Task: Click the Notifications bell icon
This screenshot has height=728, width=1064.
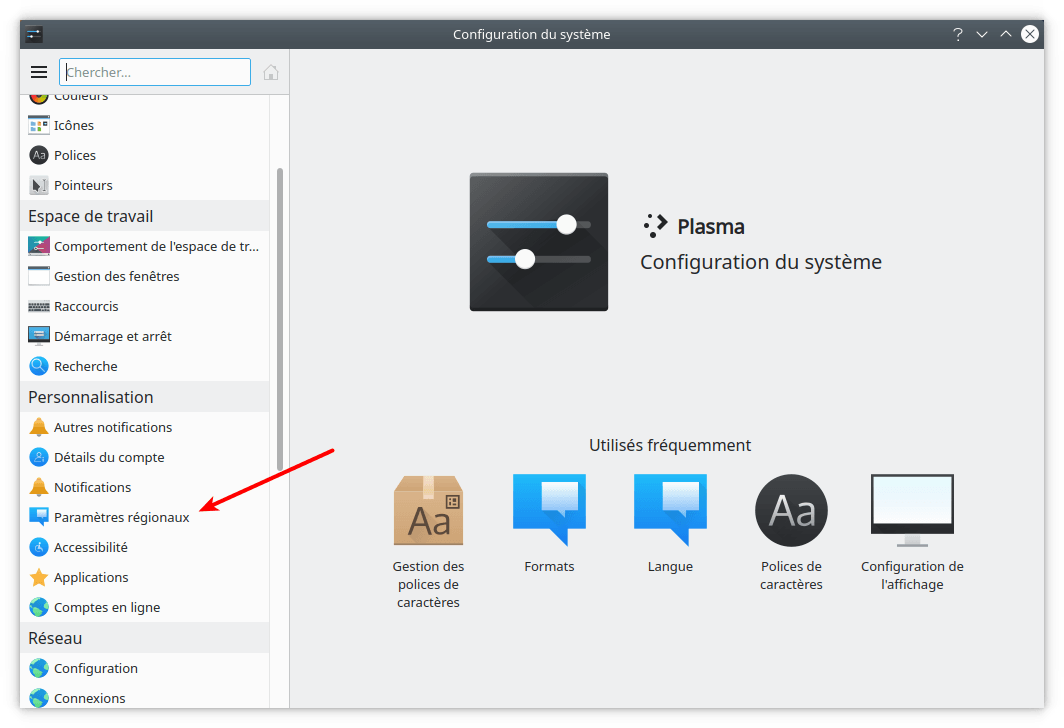Action: (39, 487)
